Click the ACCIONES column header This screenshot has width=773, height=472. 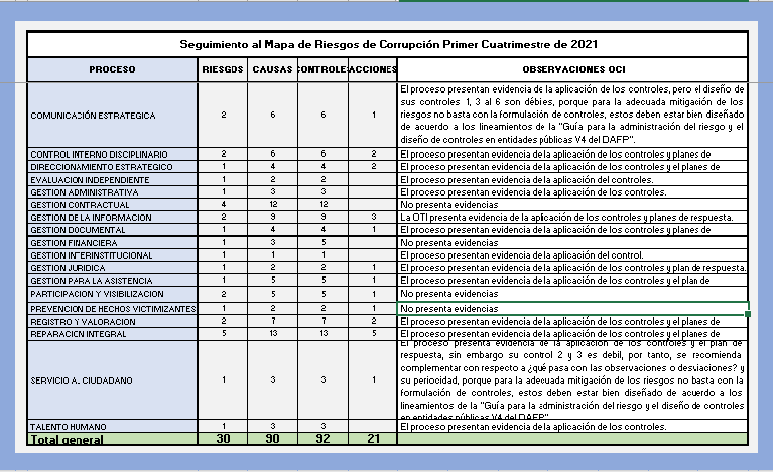(373, 70)
